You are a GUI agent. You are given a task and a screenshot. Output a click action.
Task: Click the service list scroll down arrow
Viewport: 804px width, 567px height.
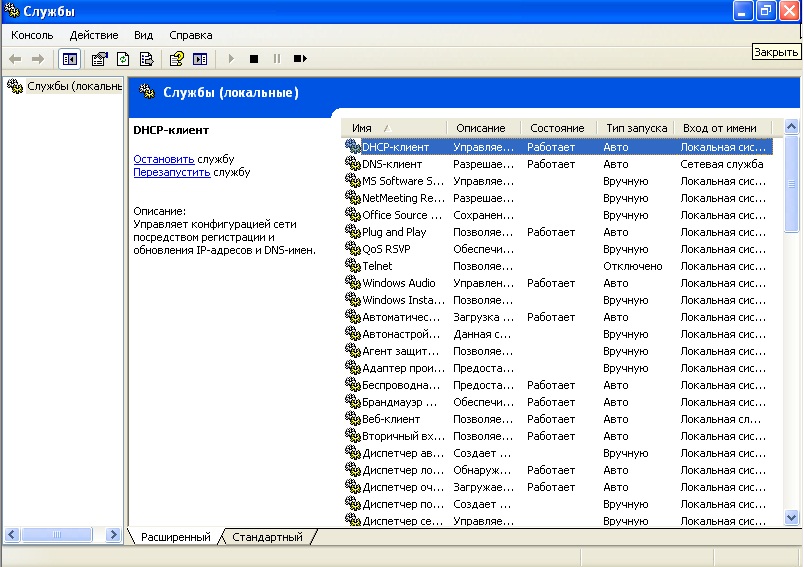(791, 518)
